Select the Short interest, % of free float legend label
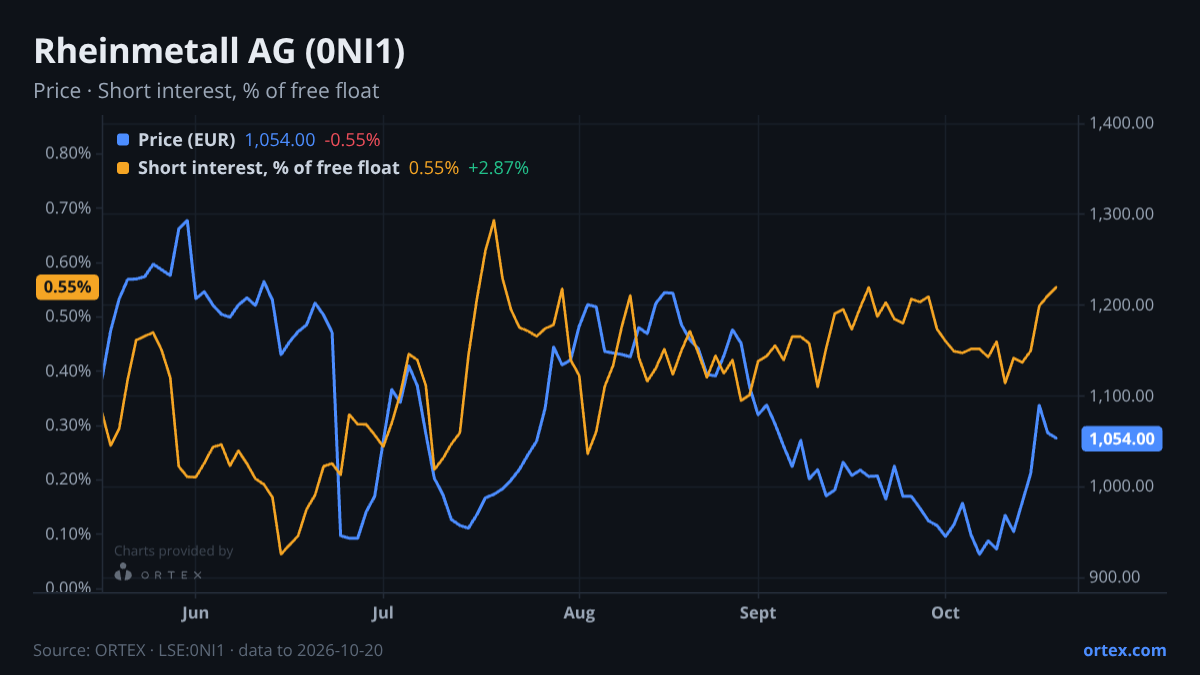Image resolution: width=1200 pixels, height=675 pixels. pos(269,168)
